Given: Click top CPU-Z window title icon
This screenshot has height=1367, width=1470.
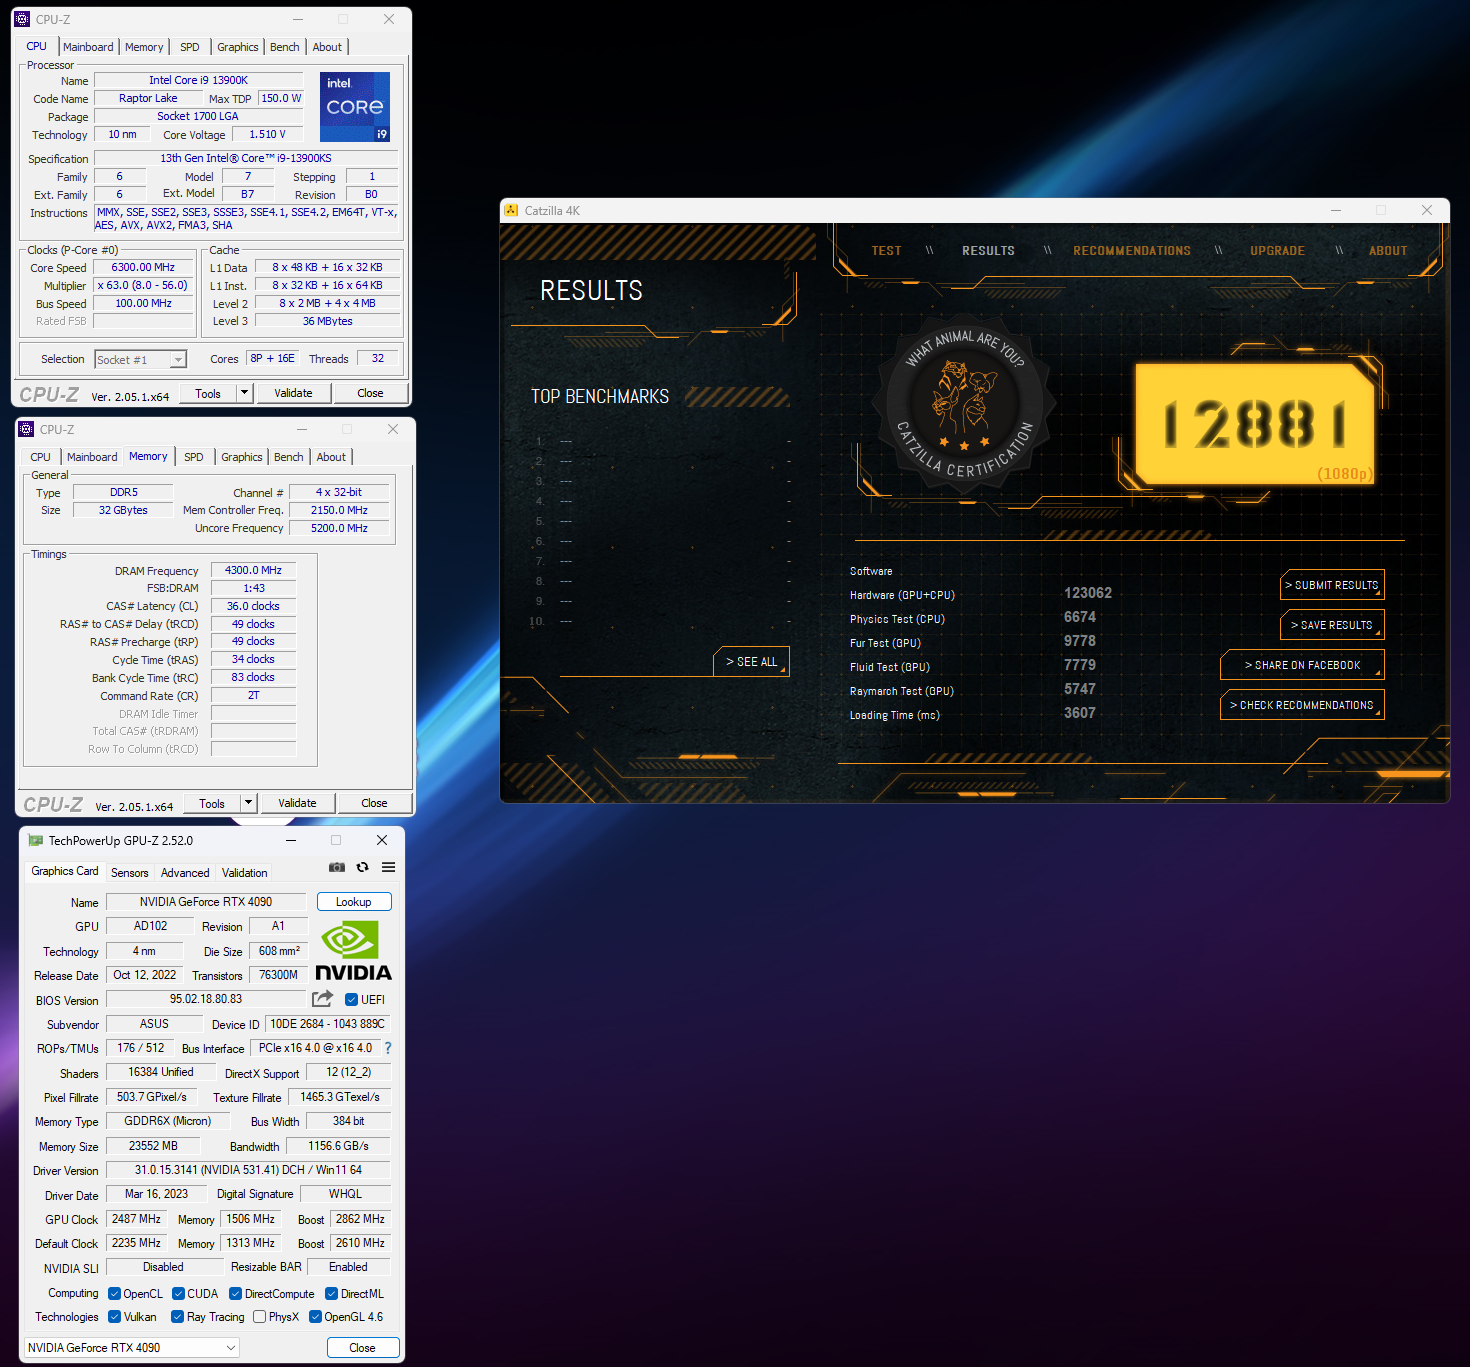Looking at the screenshot, I should 22,19.
